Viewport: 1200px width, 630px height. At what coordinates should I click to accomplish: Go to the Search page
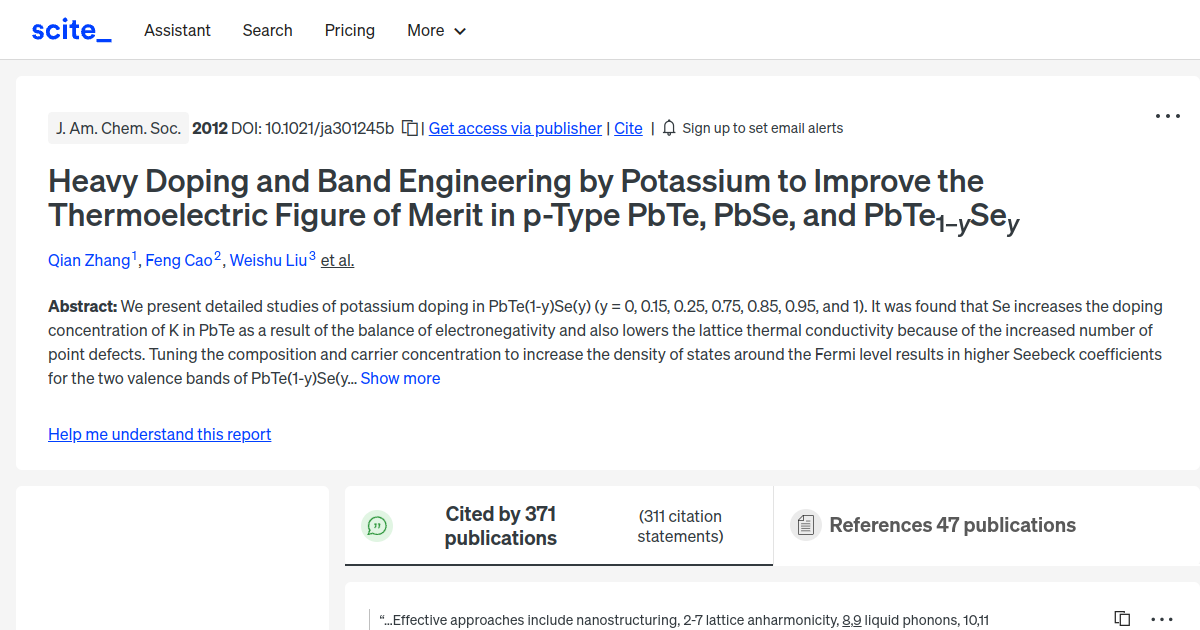267,30
